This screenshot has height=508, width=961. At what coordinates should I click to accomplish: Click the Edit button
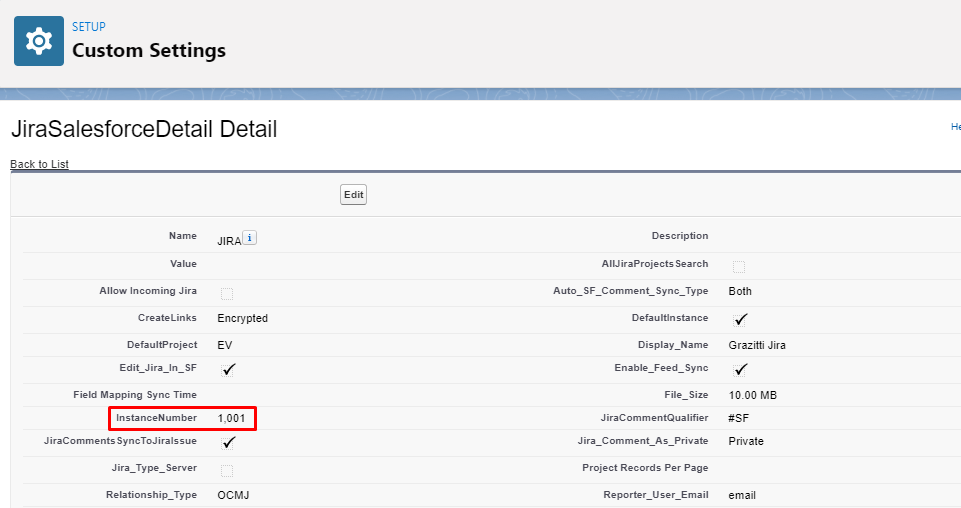354,195
